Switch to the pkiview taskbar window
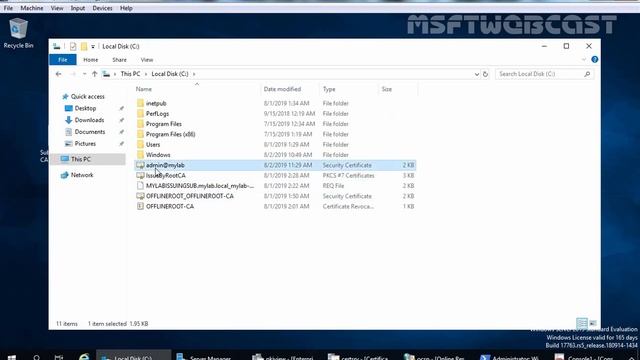This screenshot has width=640, height=360. [283, 357]
